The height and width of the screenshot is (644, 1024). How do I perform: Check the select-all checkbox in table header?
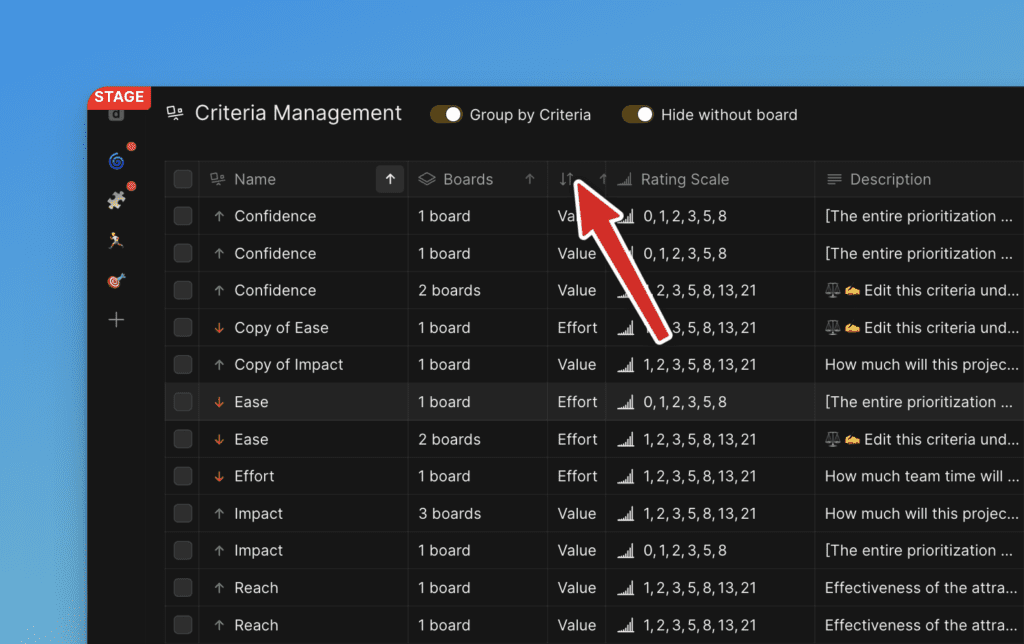(183, 180)
